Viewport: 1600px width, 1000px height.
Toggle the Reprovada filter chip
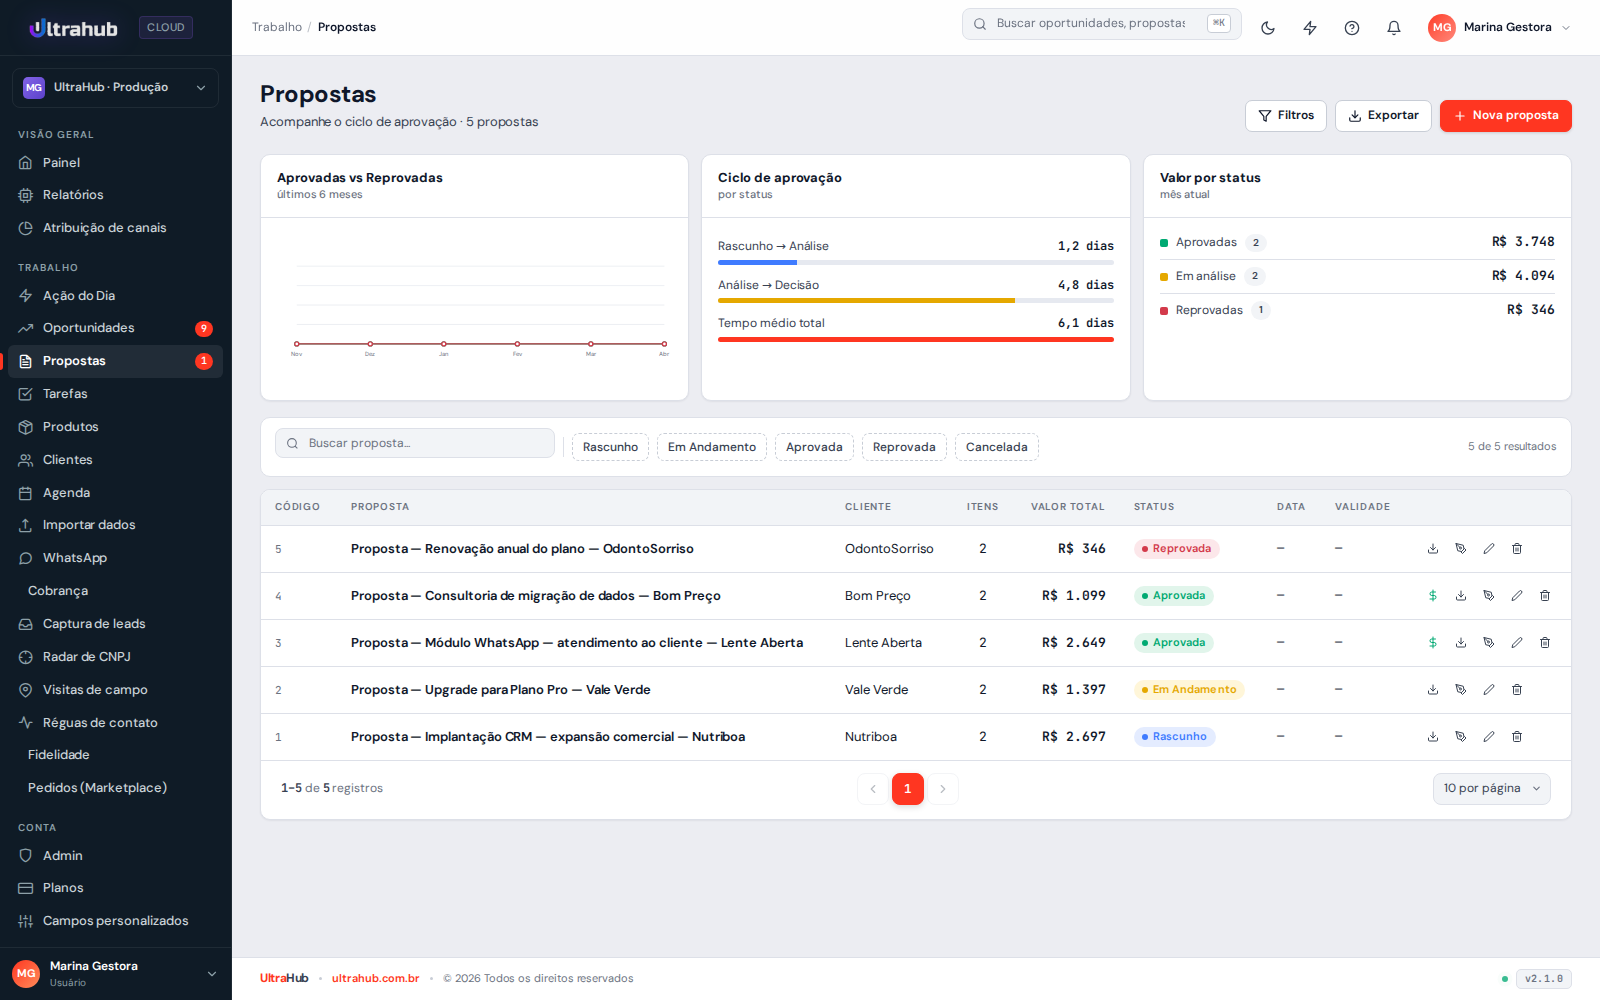click(x=904, y=447)
